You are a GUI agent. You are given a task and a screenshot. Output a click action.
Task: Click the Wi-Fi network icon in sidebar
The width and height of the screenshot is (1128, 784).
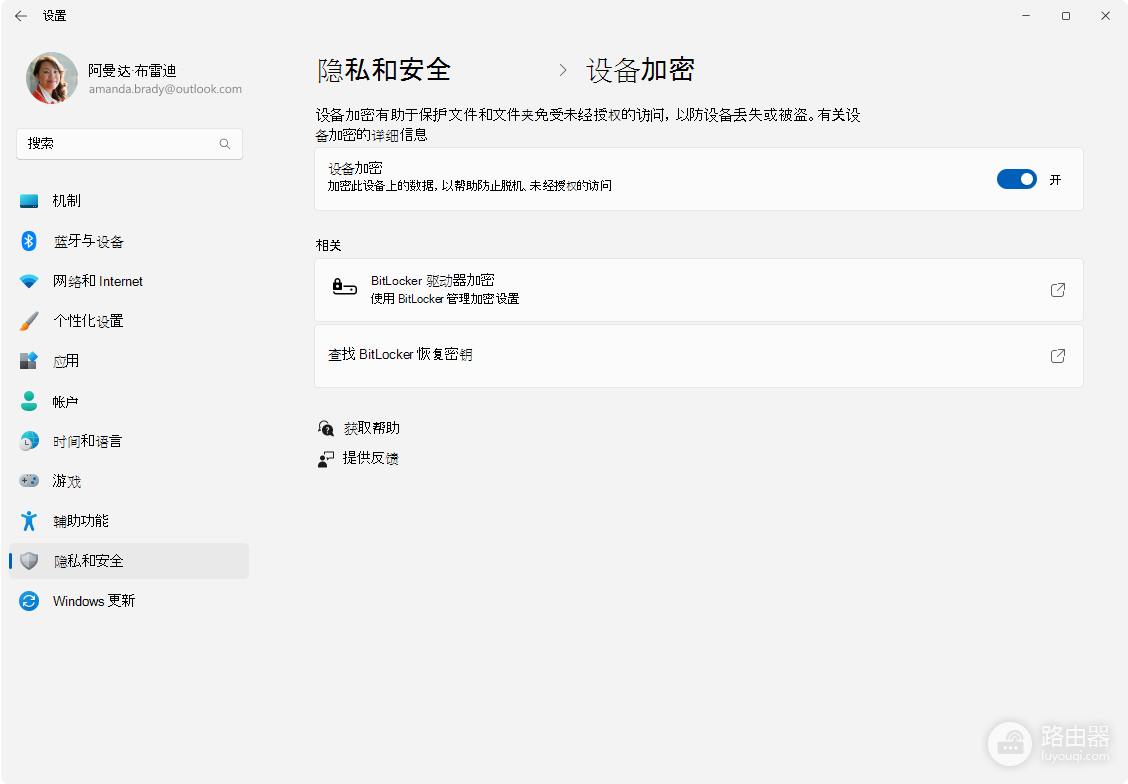click(29, 281)
